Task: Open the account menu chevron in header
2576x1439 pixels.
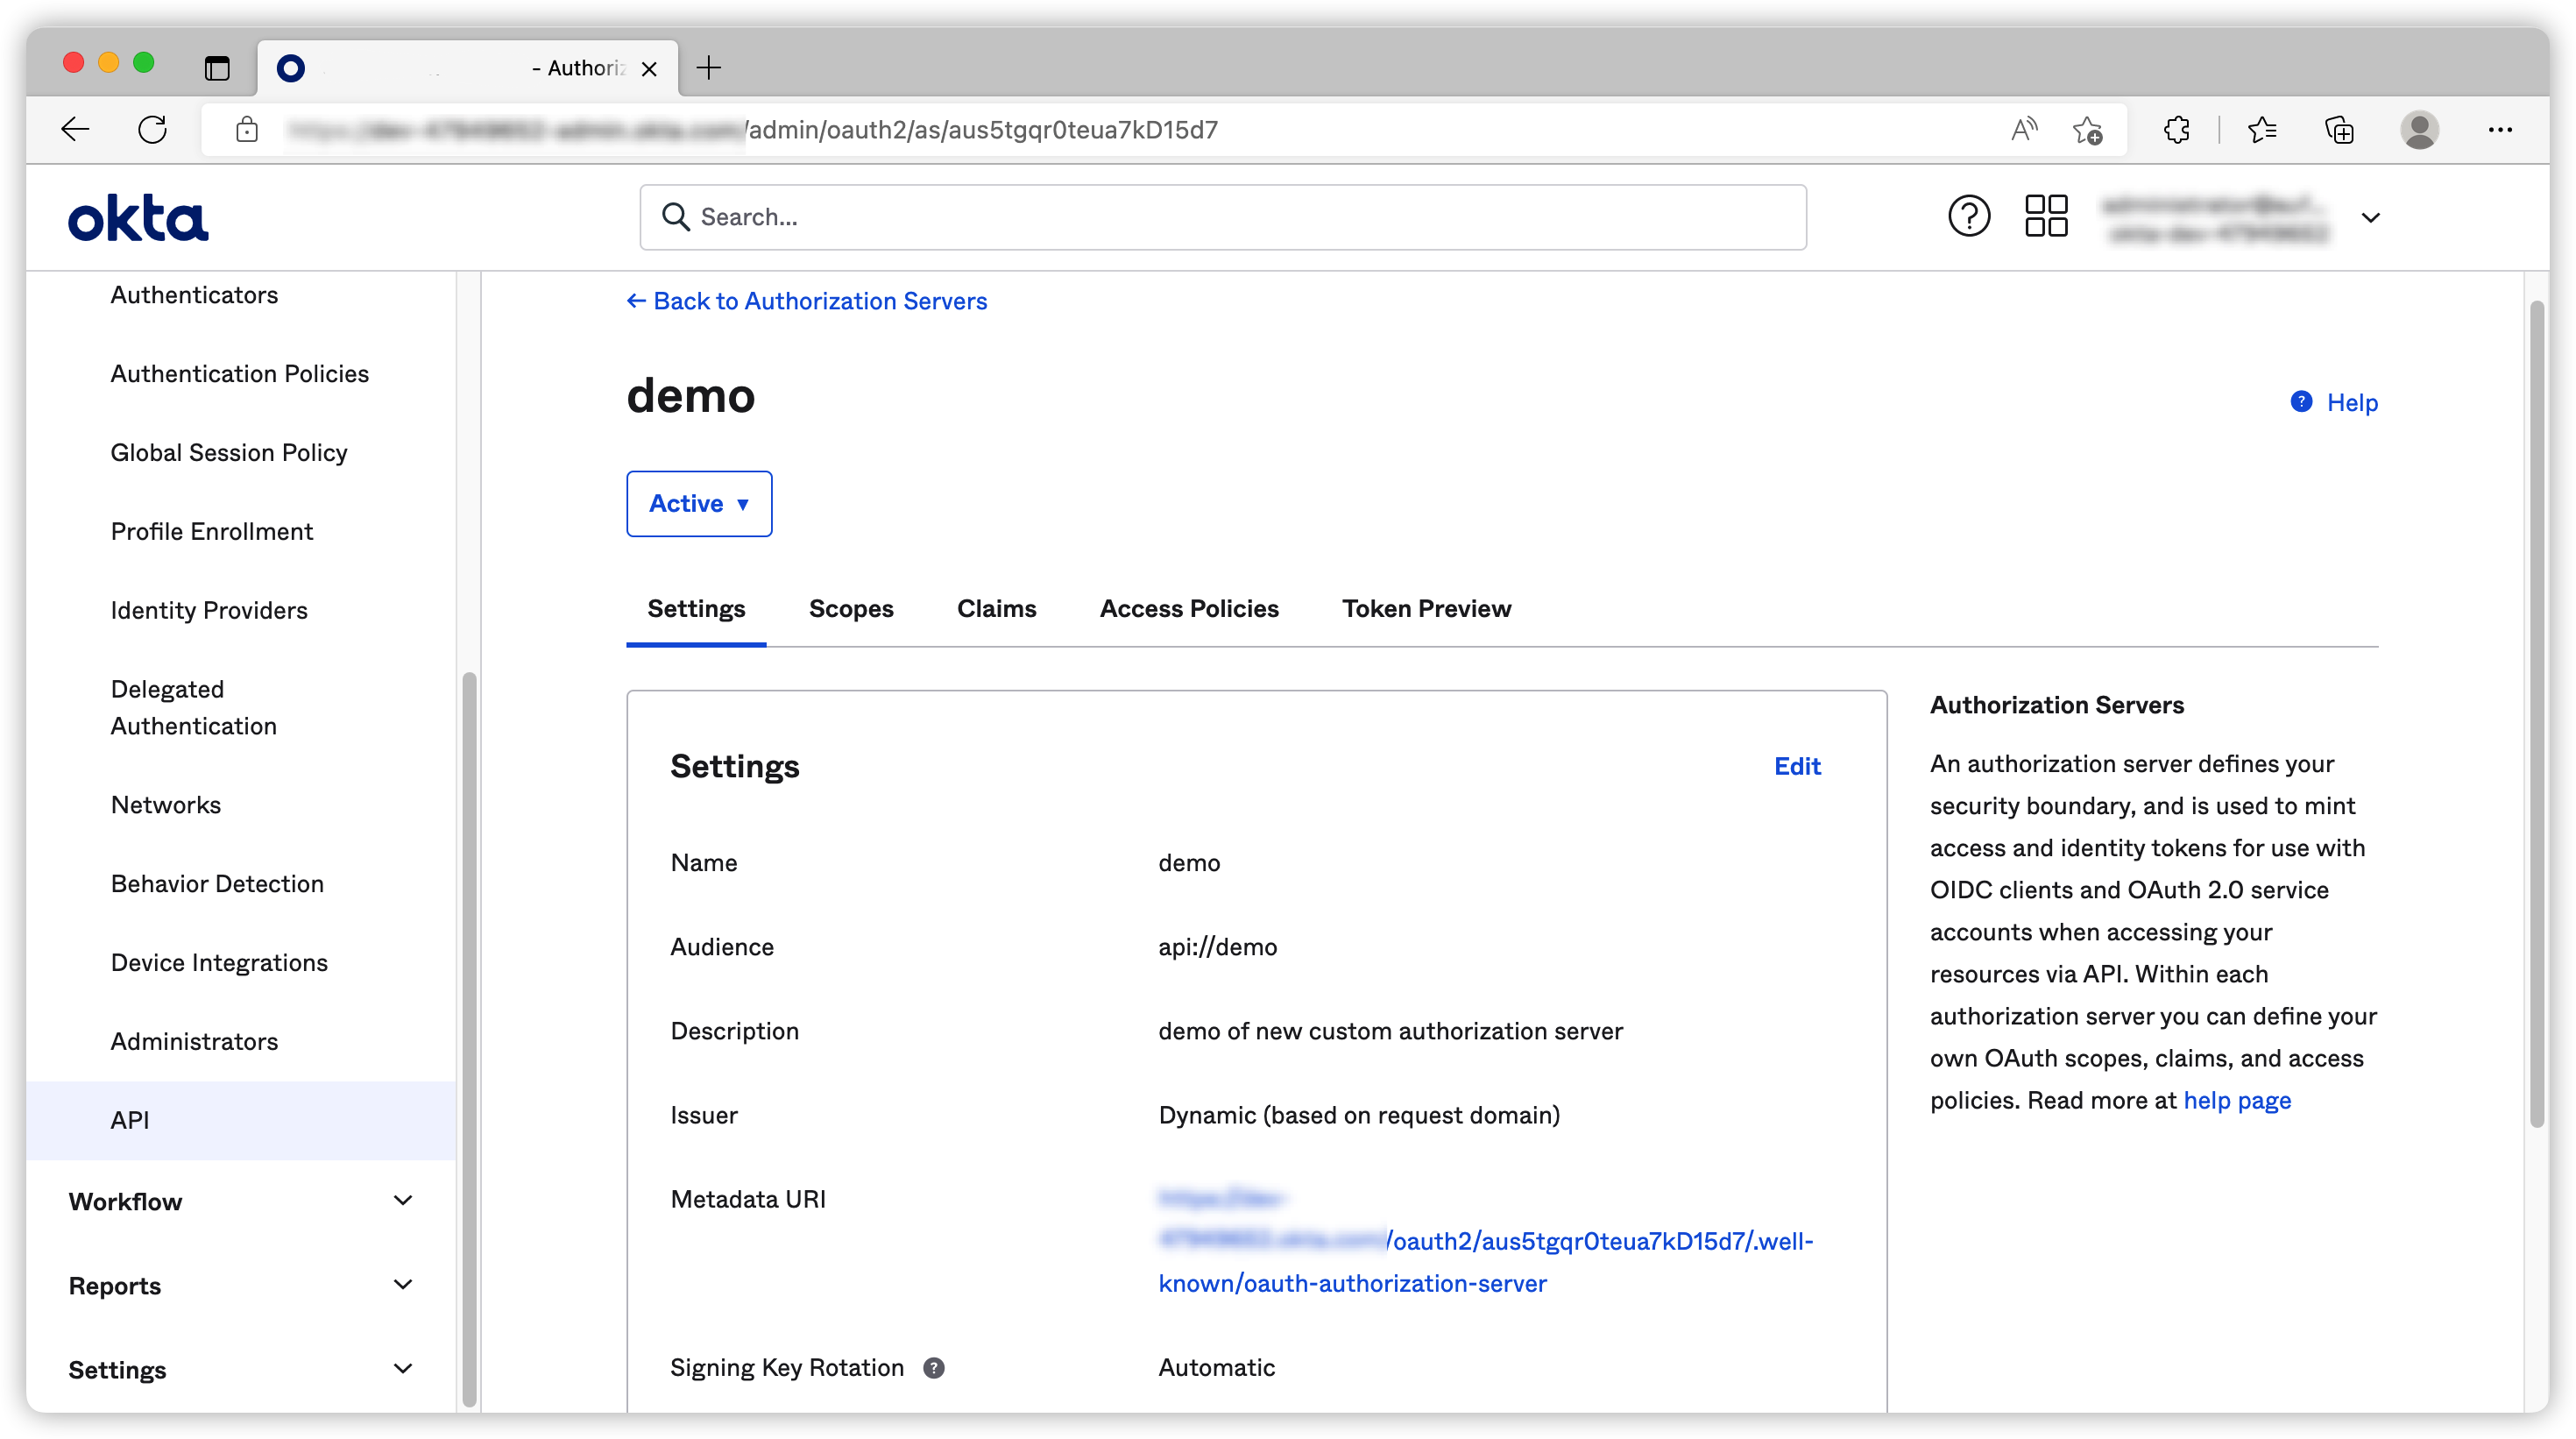Action: click(2370, 217)
